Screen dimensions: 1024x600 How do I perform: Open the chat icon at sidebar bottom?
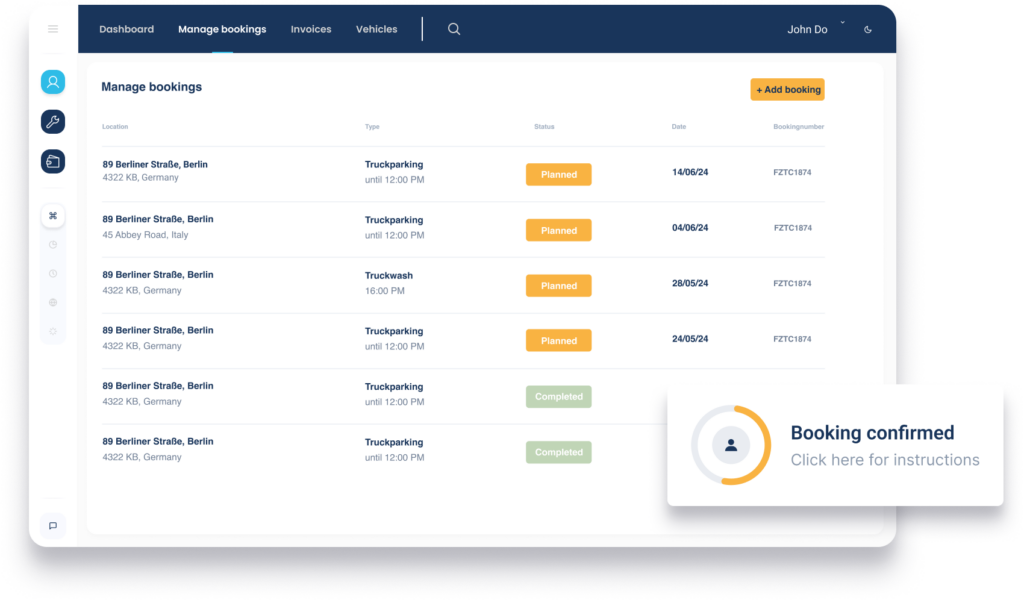[x=53, y=526]
